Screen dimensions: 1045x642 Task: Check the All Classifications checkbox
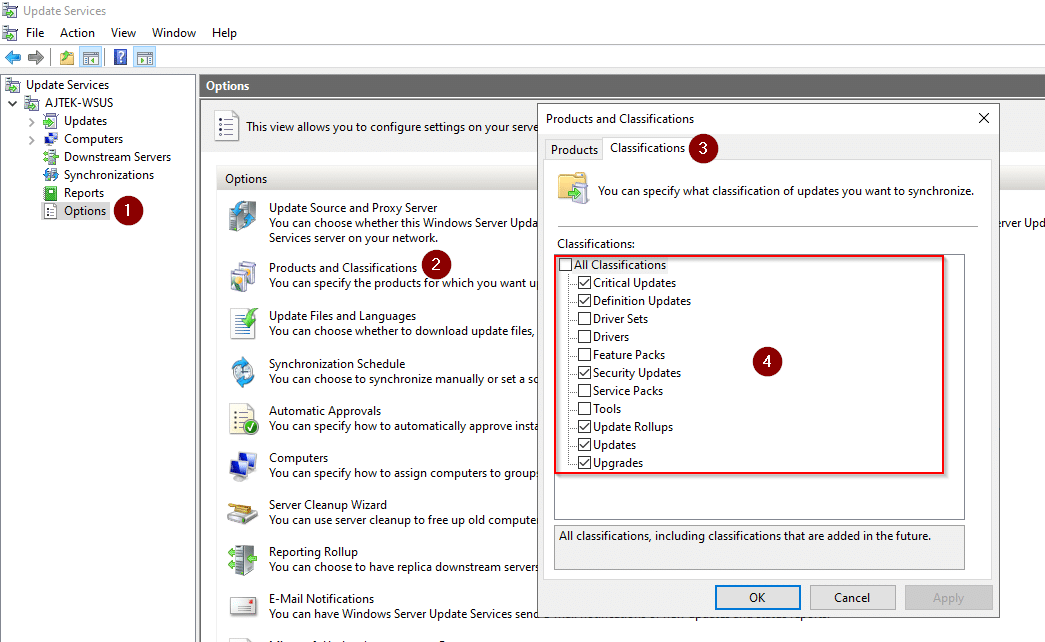(566, 265)
